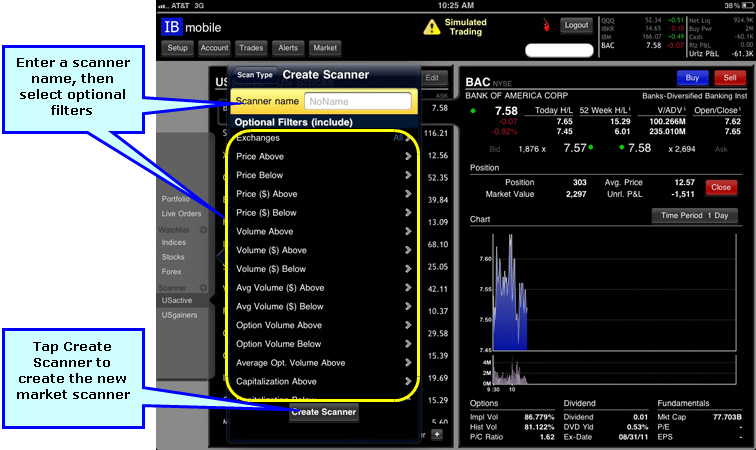Tap the Ex-Date value 08/31/11
Image resolution: width=756 pixels, height=450 pixels.
pyautogui.click(x=633, y=437)
